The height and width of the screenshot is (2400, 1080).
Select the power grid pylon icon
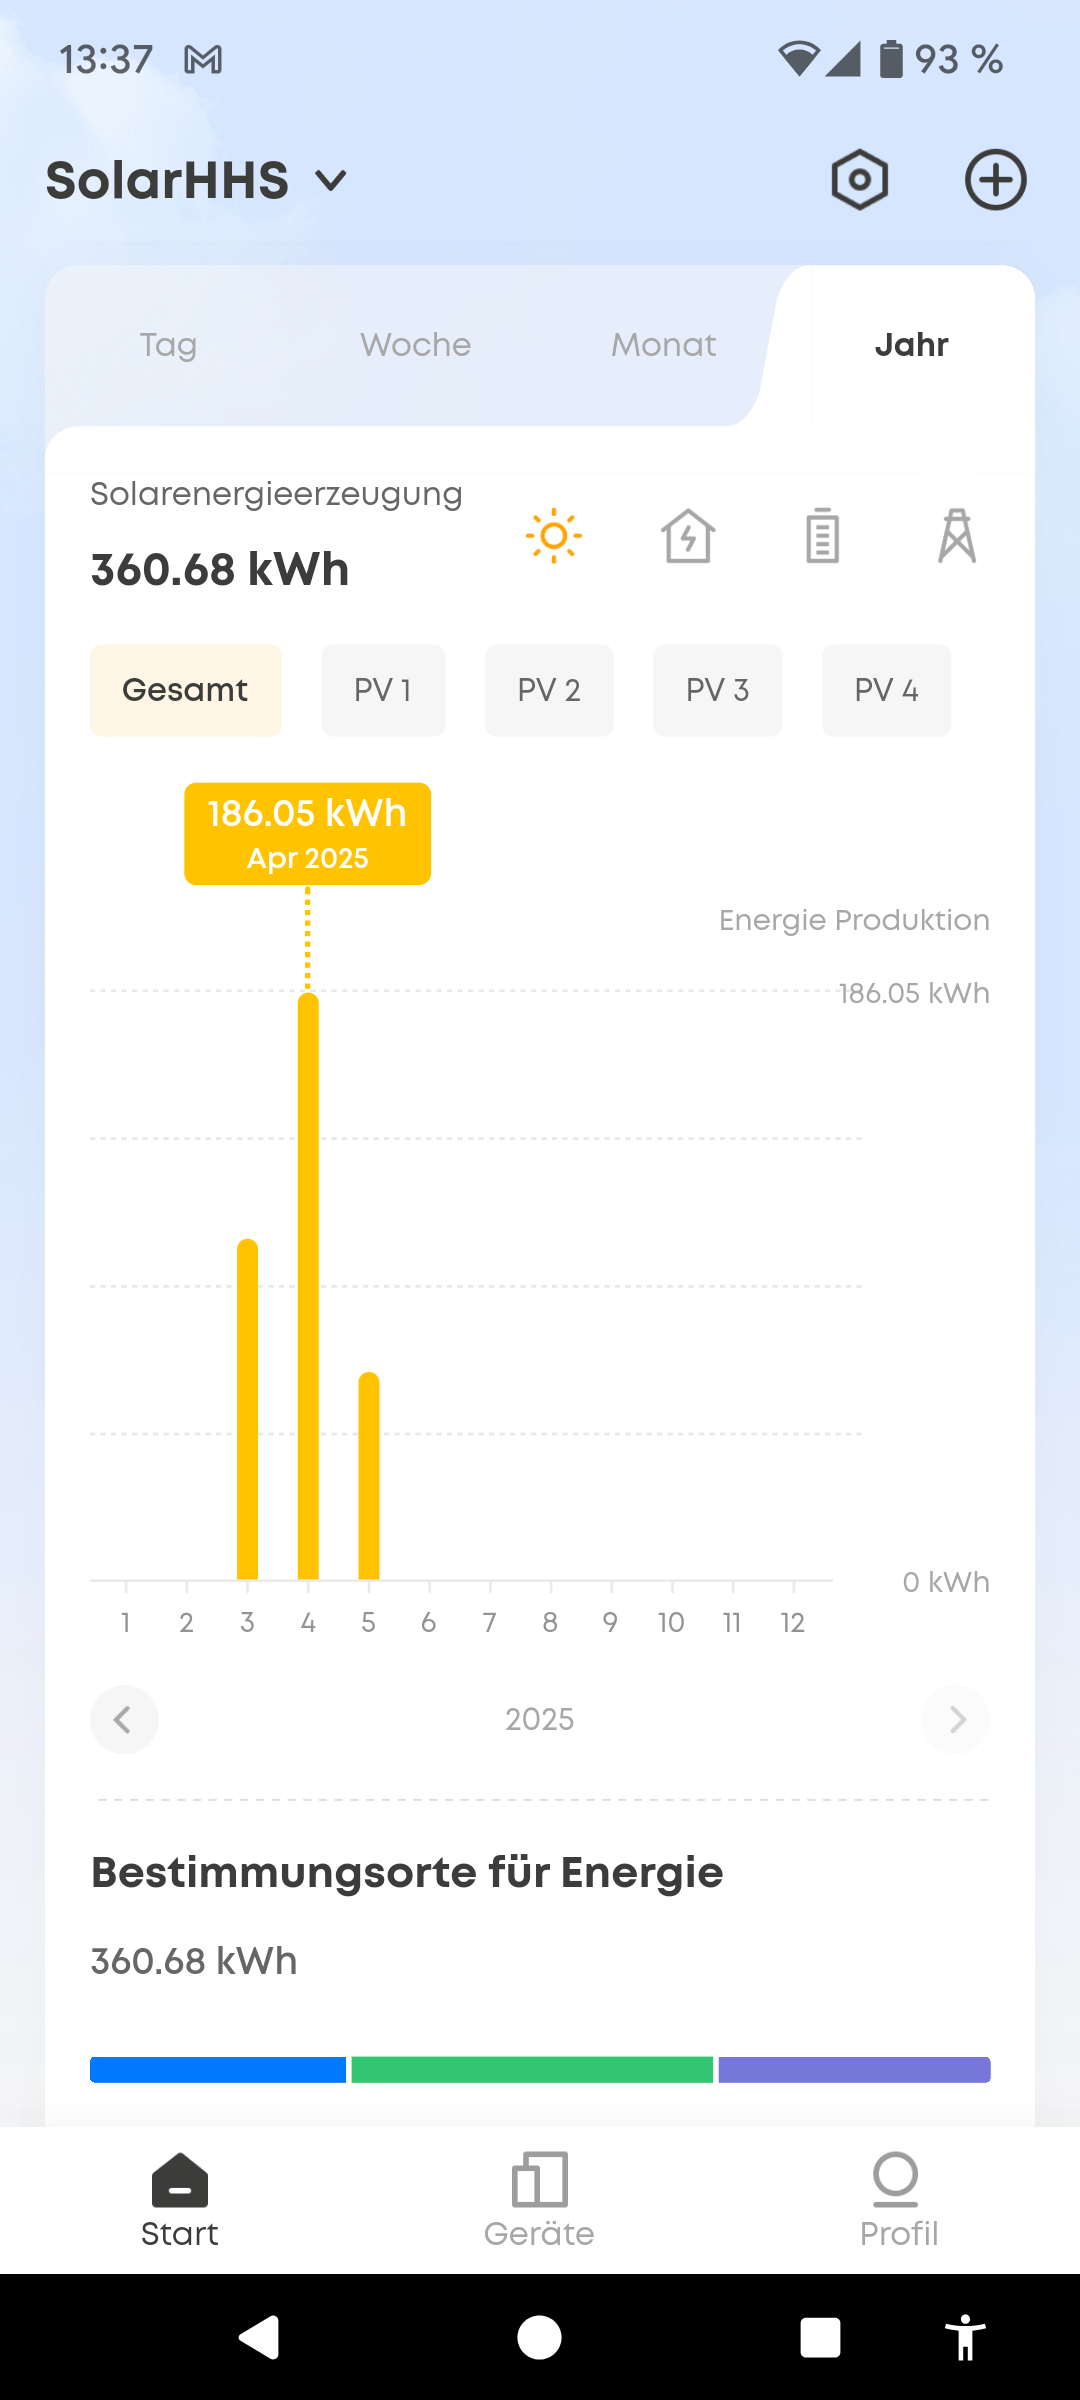[x=957, y=536]
